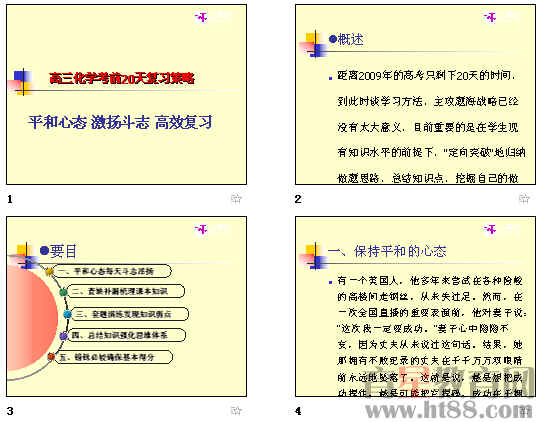Click the fifth outline pill starting with 五
Viewport: 550px width, 422px height.
point(113,357)
